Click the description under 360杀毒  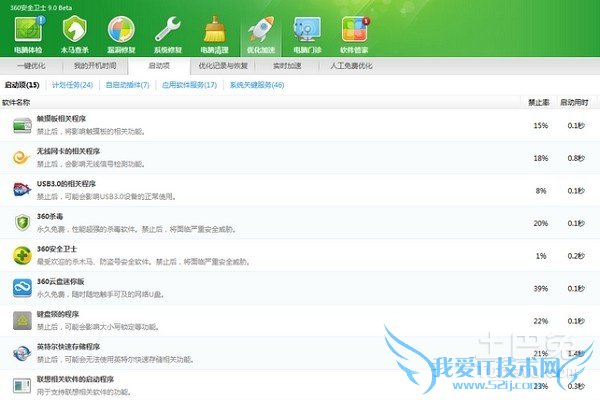(x=136, y=229)
